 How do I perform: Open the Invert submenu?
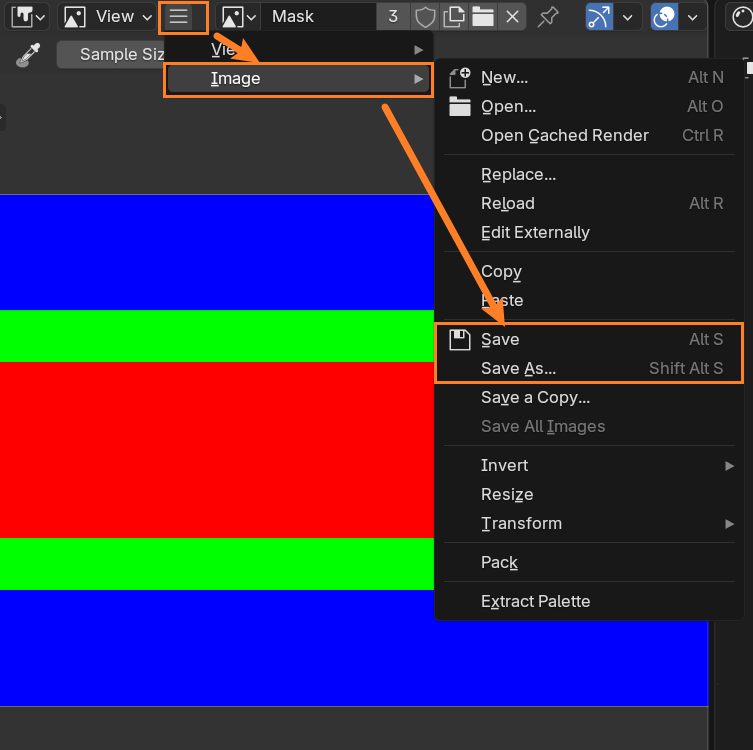click(505, 465)
